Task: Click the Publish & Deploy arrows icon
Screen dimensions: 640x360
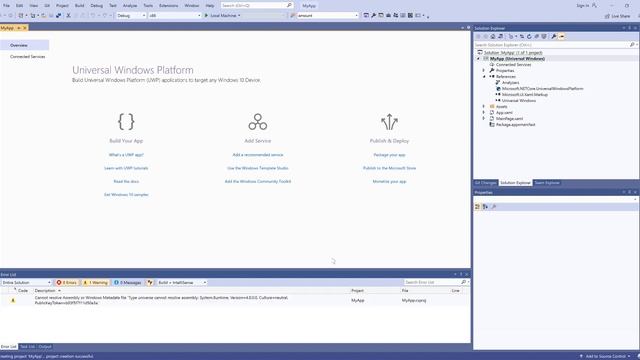Action: 389,122
